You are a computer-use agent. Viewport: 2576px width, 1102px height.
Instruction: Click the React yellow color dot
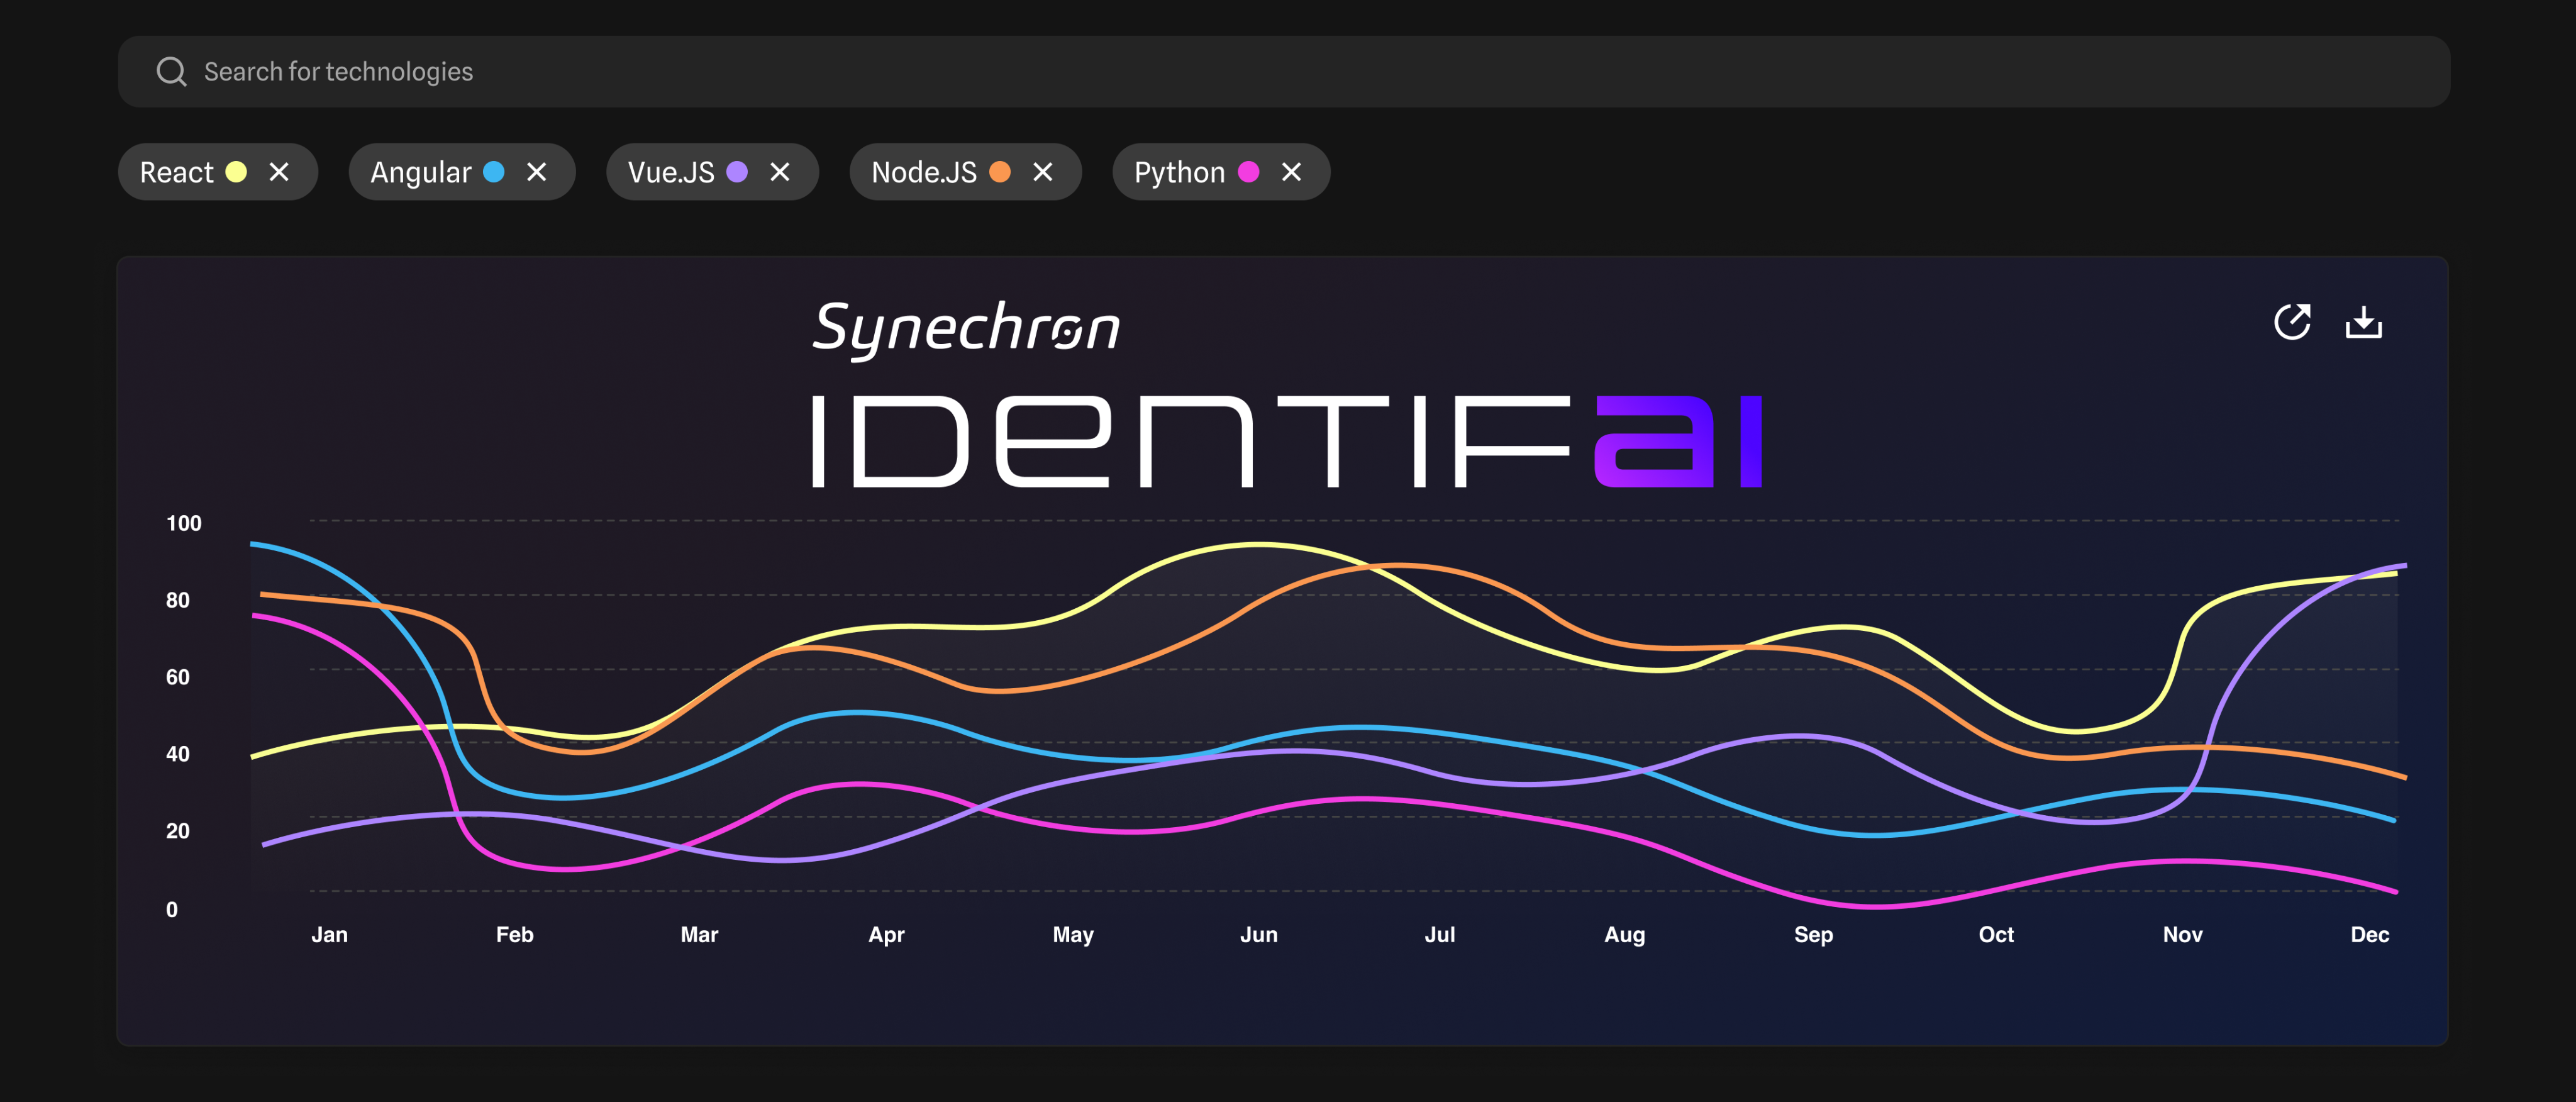point(236,172)
